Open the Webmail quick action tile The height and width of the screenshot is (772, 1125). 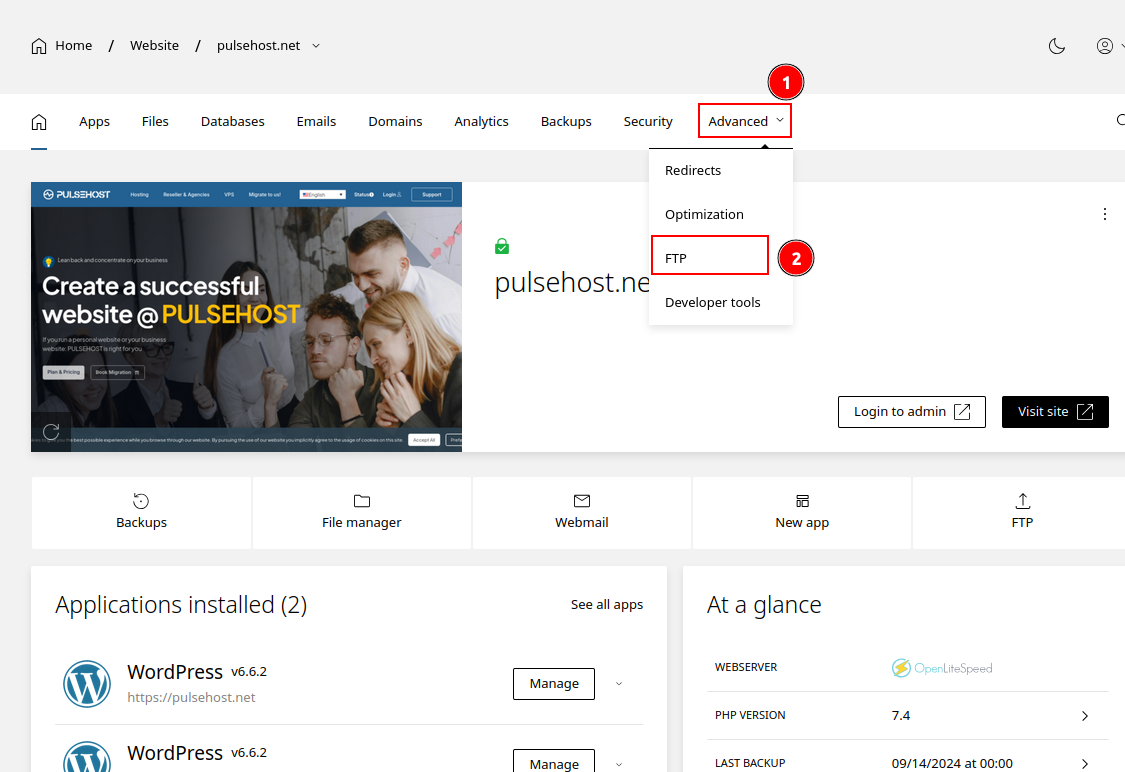(x=581, y=512)
